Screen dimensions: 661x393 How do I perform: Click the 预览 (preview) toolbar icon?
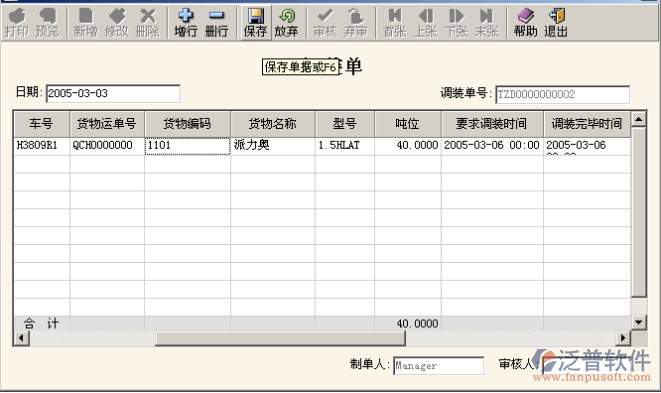coord(47,23)
